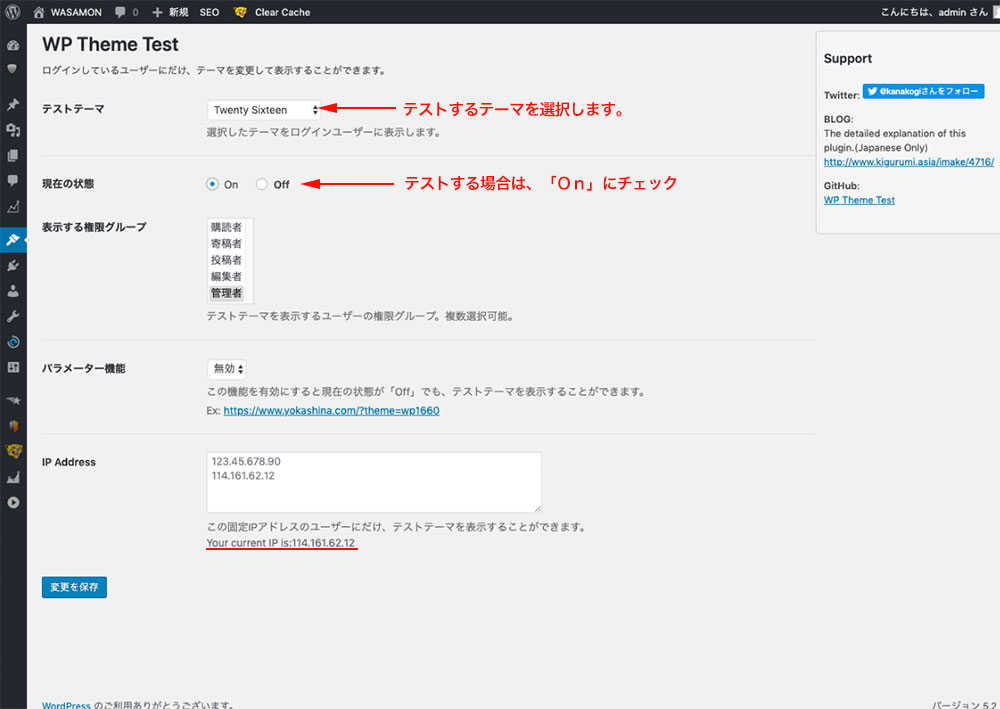Image resolution: width=1000 pixels, height=709 pixels.
Task: Open the line chart icon below Comments
Action: click(13, 207)
